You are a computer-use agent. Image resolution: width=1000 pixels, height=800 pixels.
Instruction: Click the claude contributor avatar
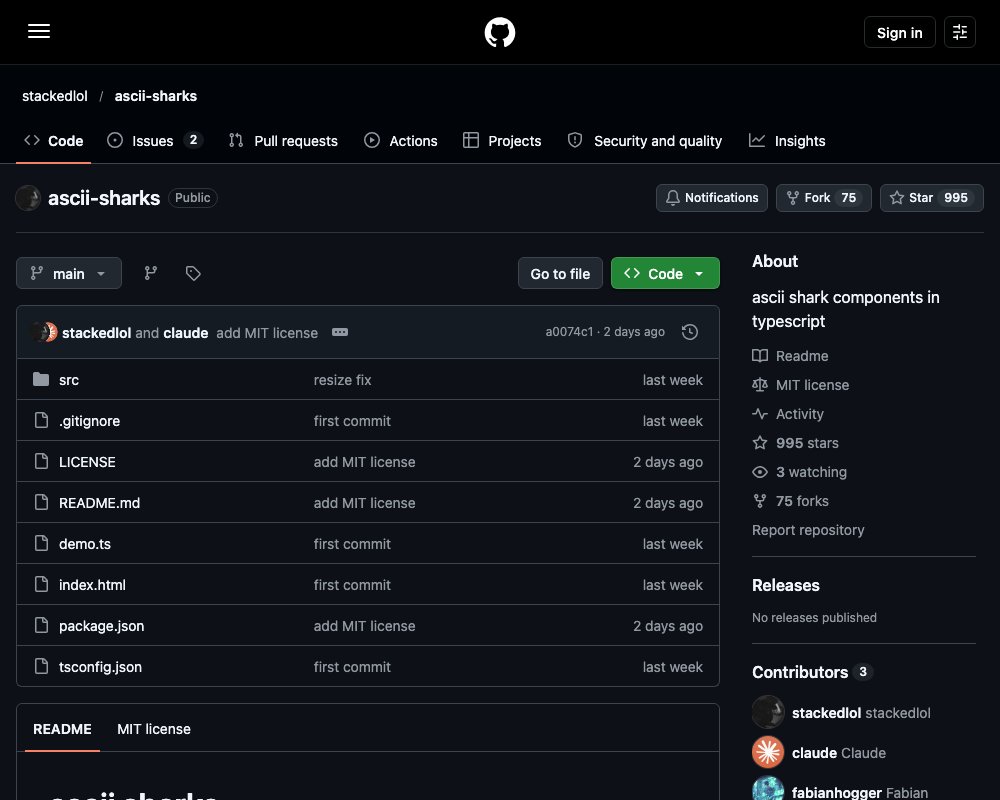(768, 752)
